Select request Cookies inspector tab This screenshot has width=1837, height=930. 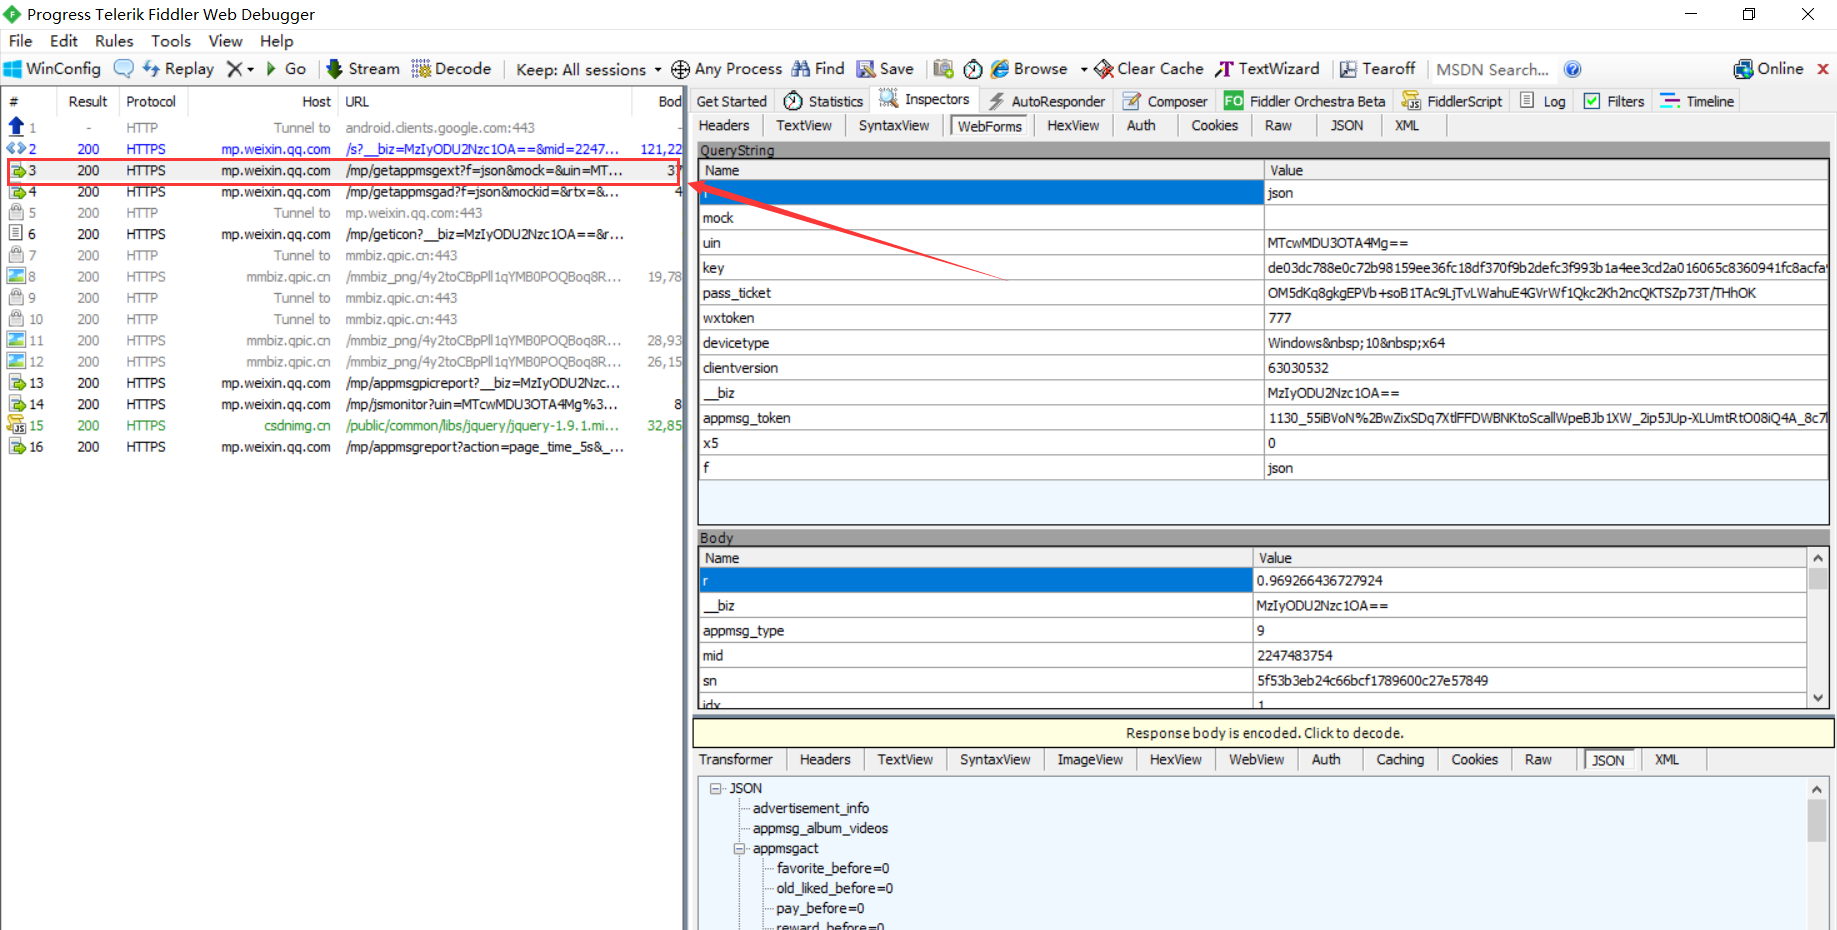pyautogui.click(x=1215, y=126)
